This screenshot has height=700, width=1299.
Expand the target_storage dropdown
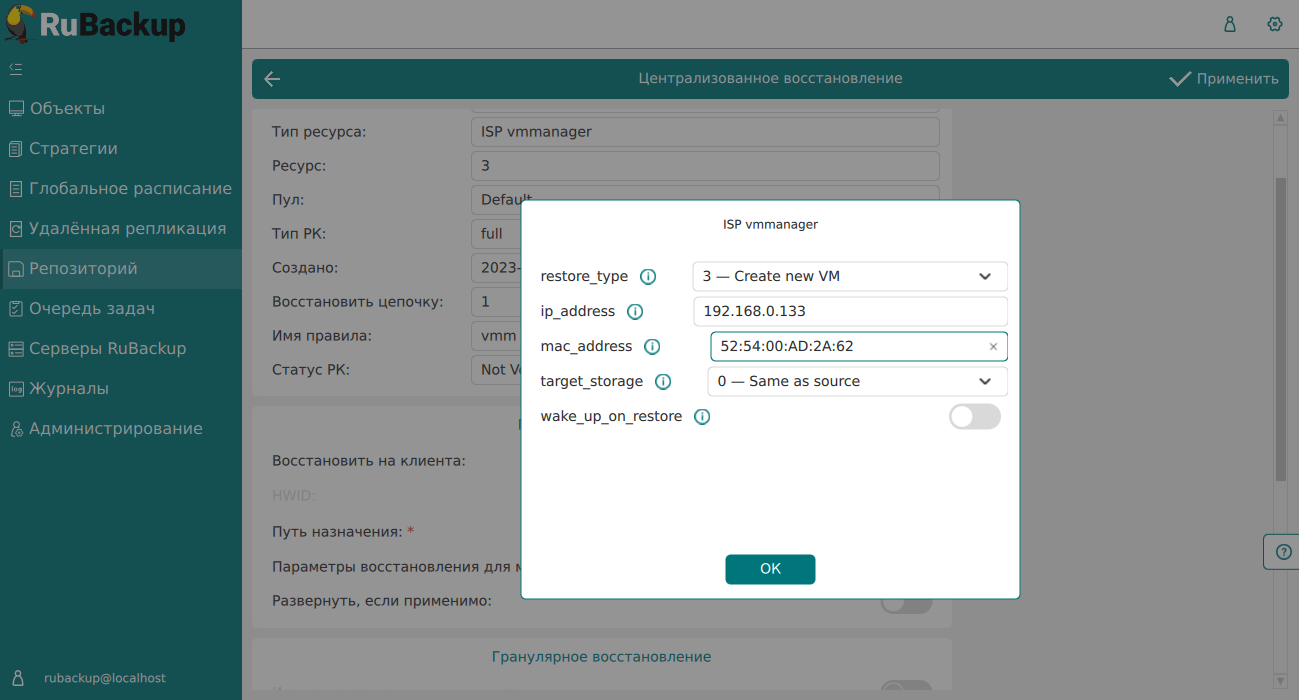856,381
